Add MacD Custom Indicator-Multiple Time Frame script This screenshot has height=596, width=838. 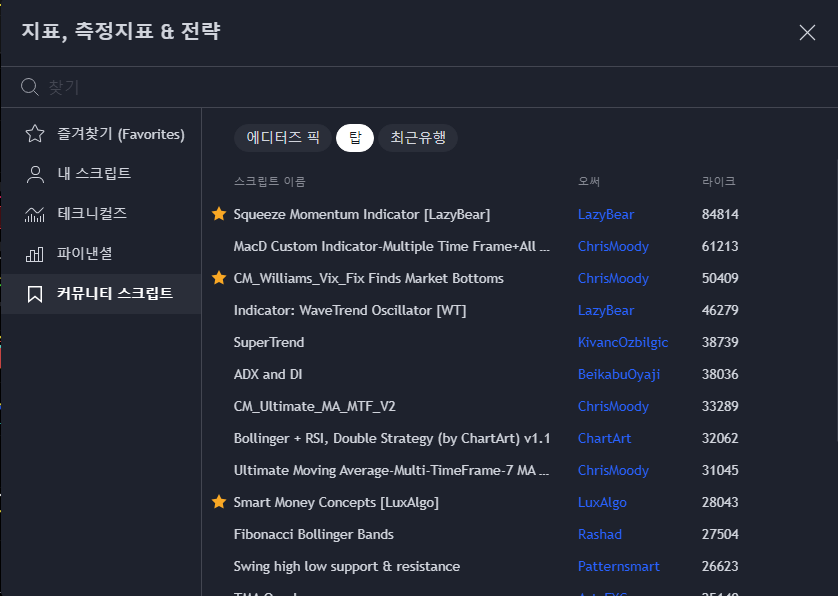click(x=391, y=246)
